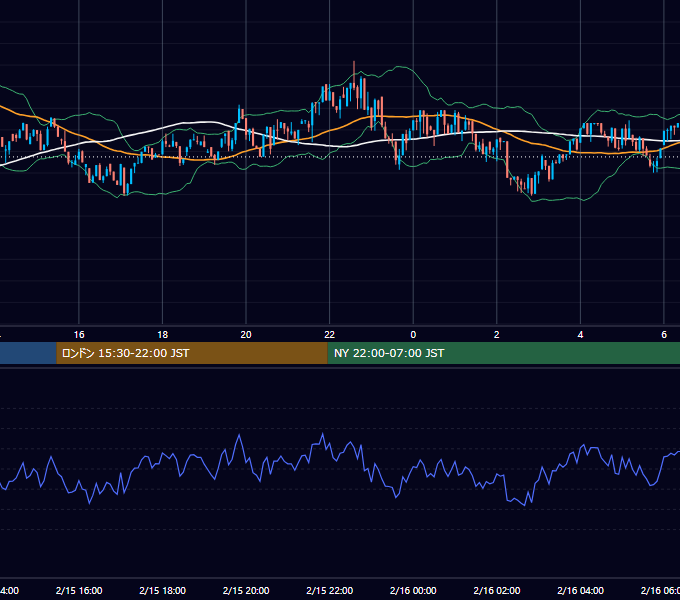Click the 6 hour label on price chart axis
Viewport: 680px width, 600px height.
coord(664,335)
